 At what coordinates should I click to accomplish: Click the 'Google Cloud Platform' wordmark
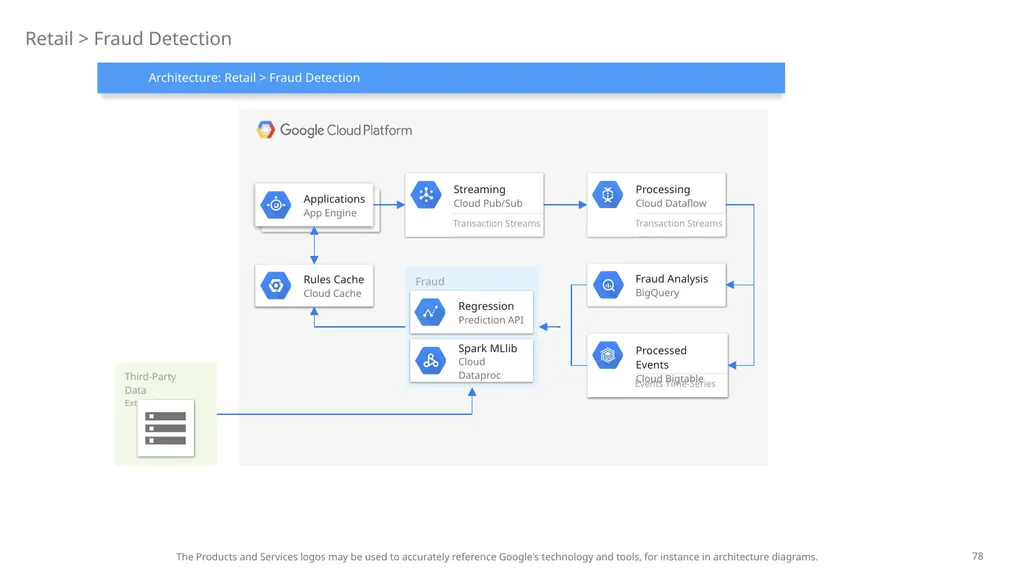pos(346,130)
